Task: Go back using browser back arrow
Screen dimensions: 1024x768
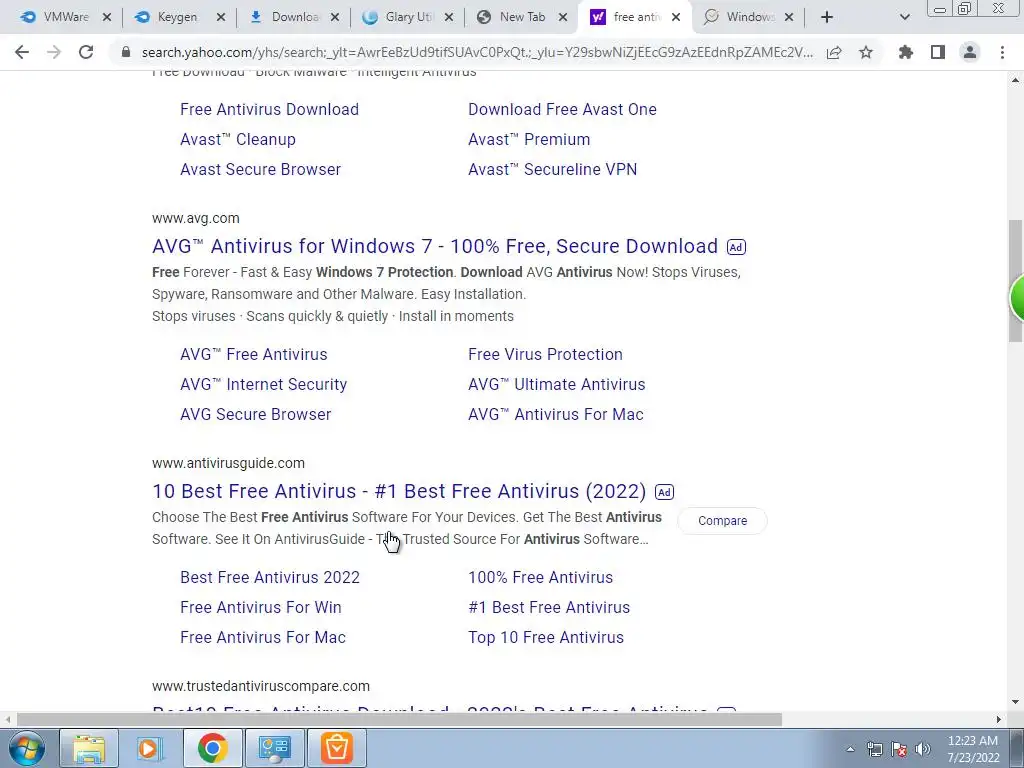Action: coord(22,52)
